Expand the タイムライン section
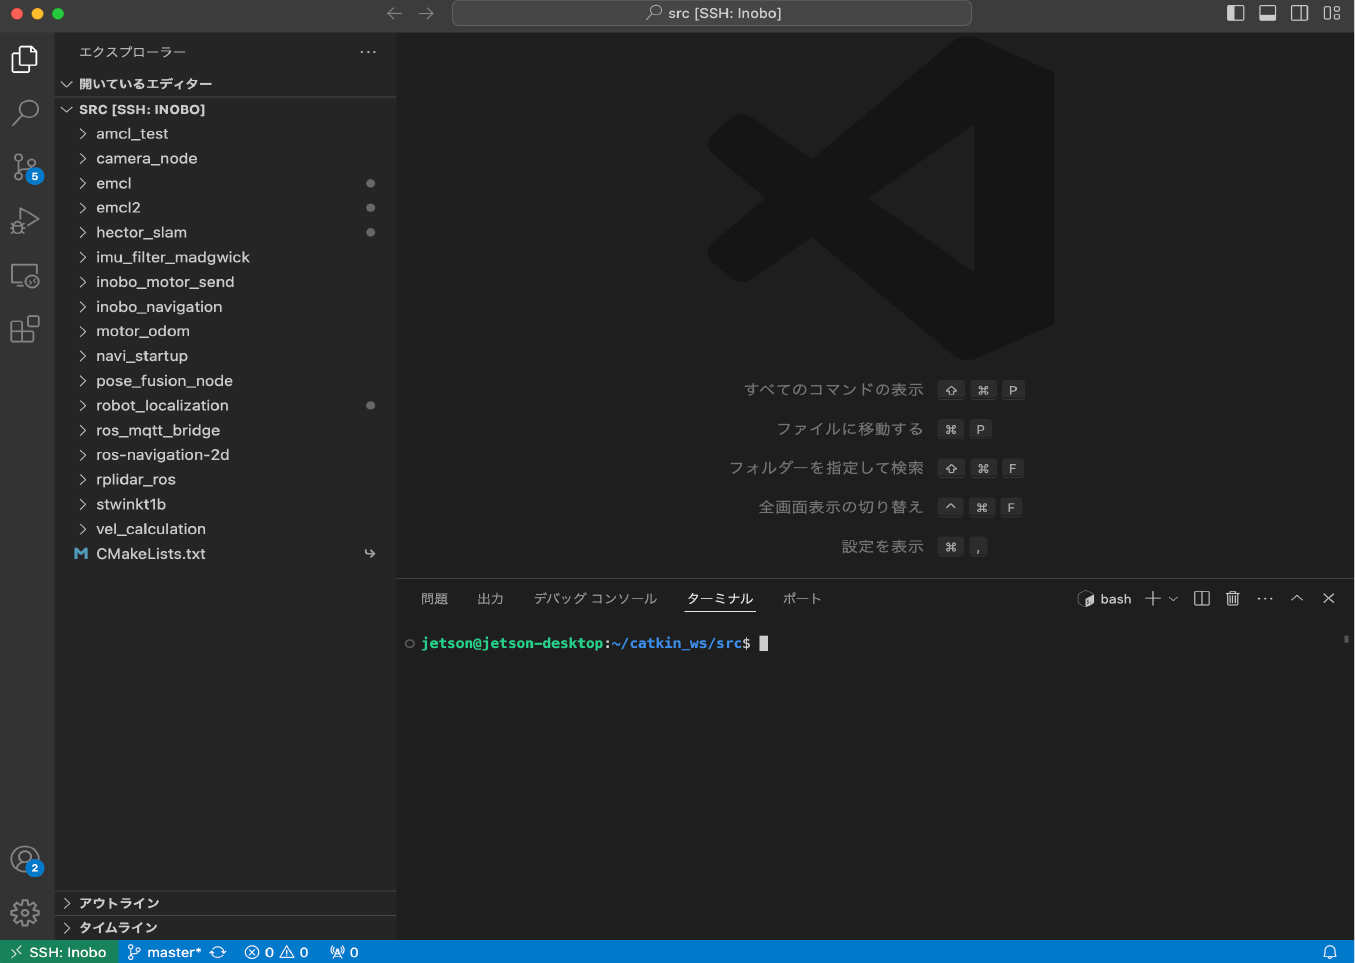The width and height of the screenshot is (1355, 963). 226,928
